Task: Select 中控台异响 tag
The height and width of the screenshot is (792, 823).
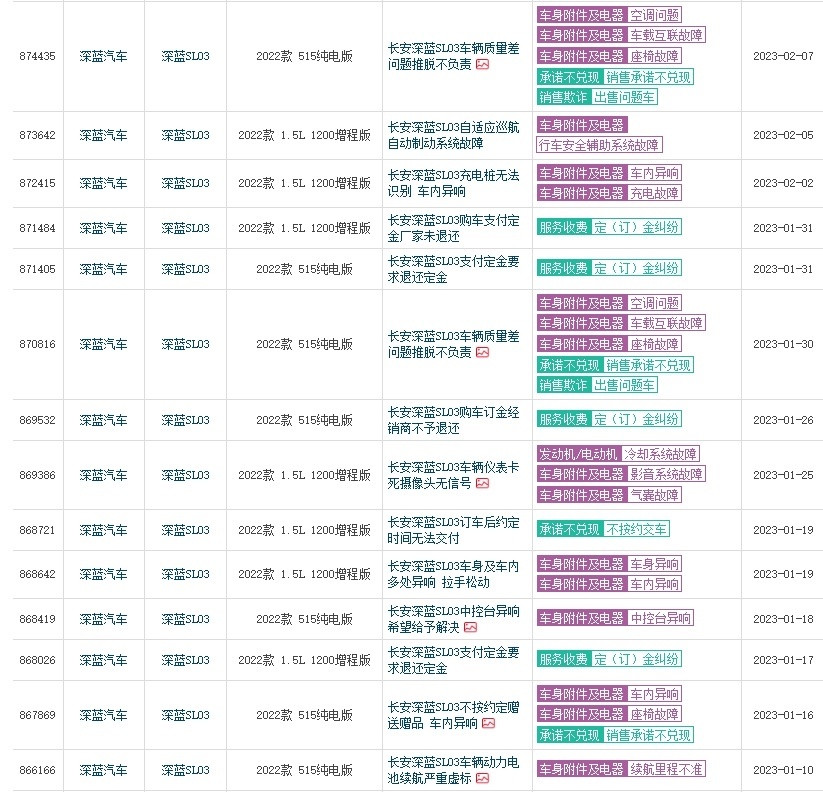Action: tap(660, 618)
